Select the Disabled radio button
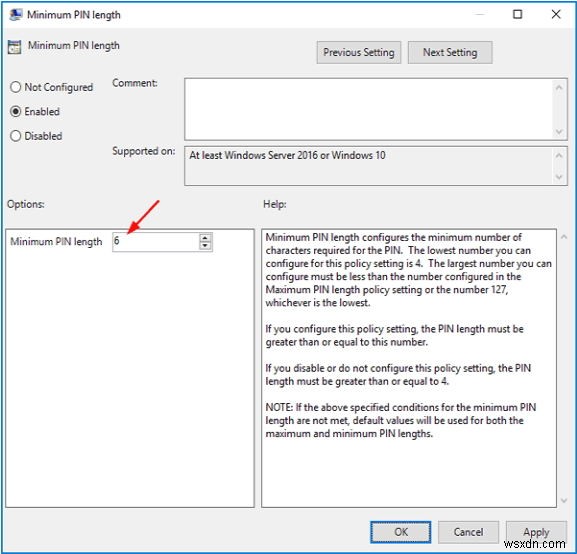Viewport: 577px width, 554px height. (36, 136)
